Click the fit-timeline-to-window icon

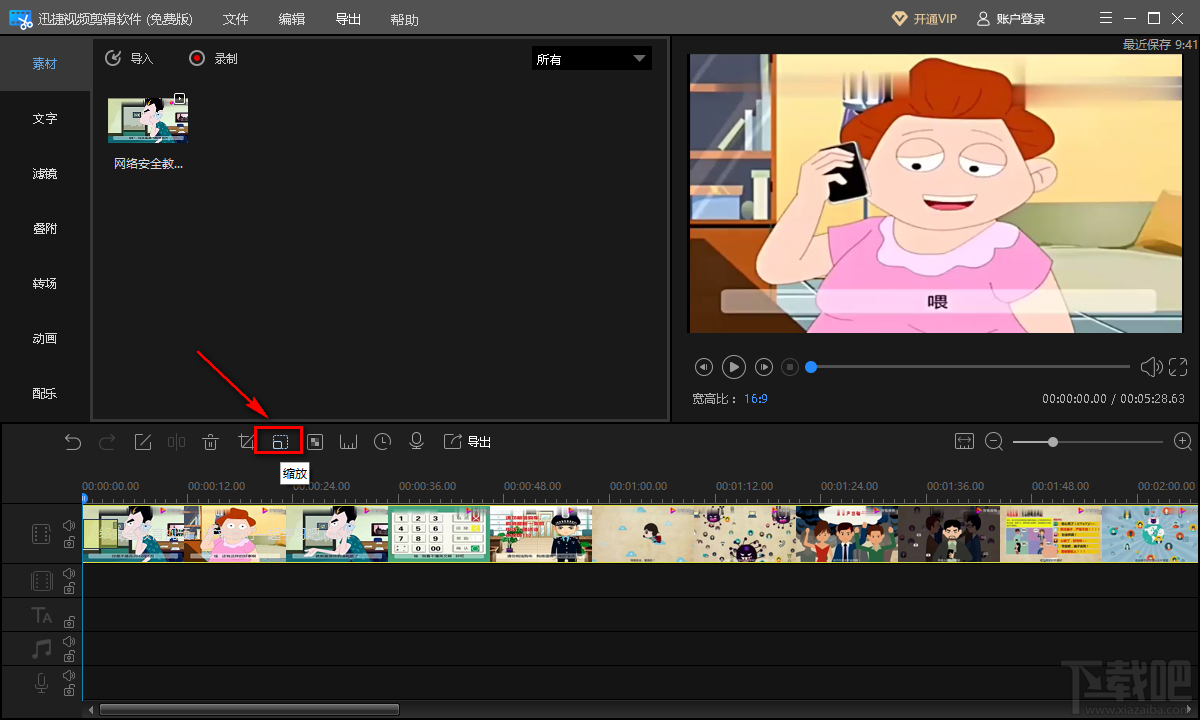964,442
